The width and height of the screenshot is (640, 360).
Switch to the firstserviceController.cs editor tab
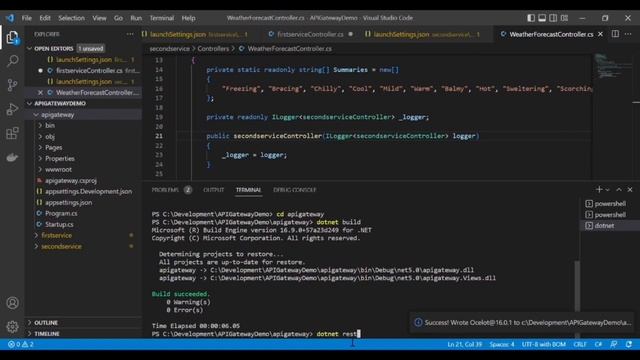pos(310,34)
